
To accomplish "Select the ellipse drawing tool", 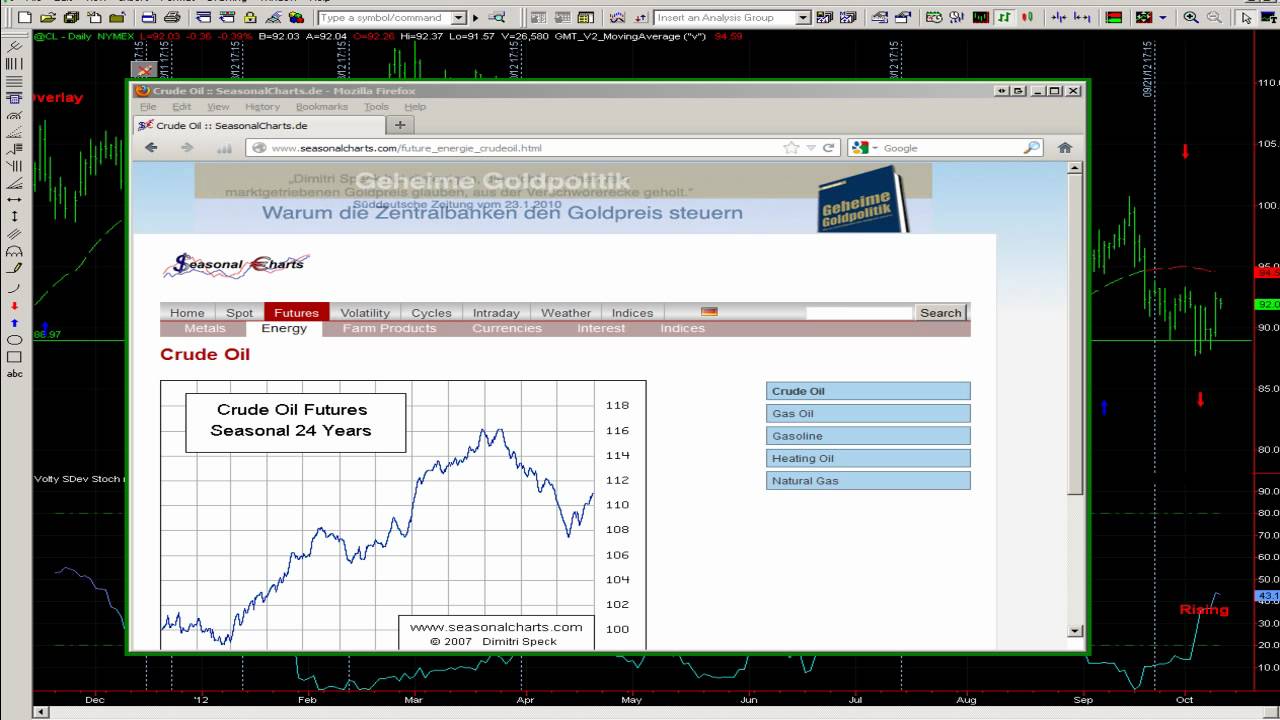I will point(14,340).
